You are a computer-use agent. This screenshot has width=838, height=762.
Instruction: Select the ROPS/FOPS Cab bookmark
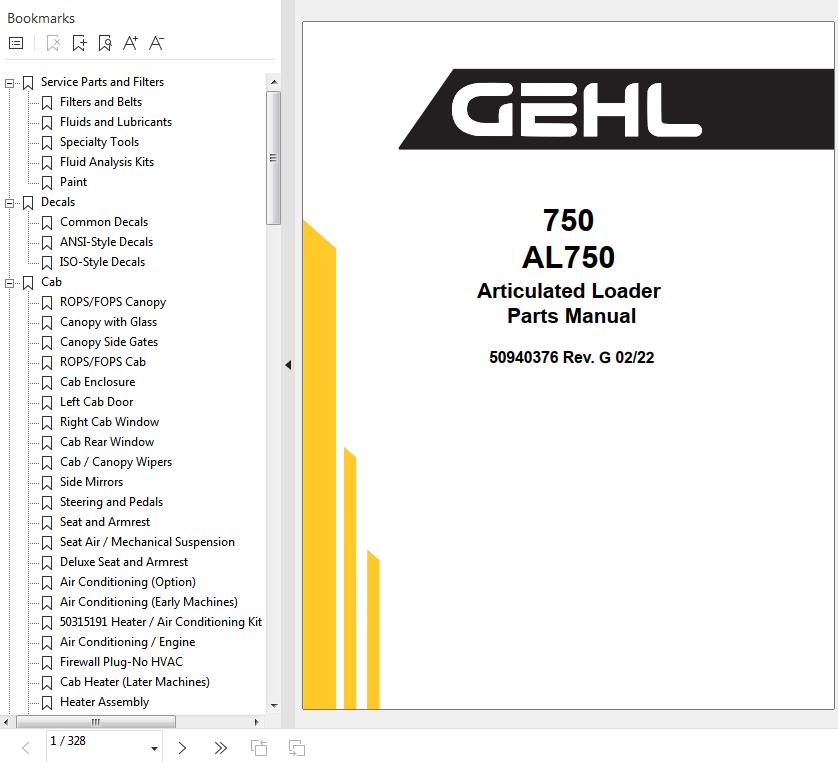point(103,362)
